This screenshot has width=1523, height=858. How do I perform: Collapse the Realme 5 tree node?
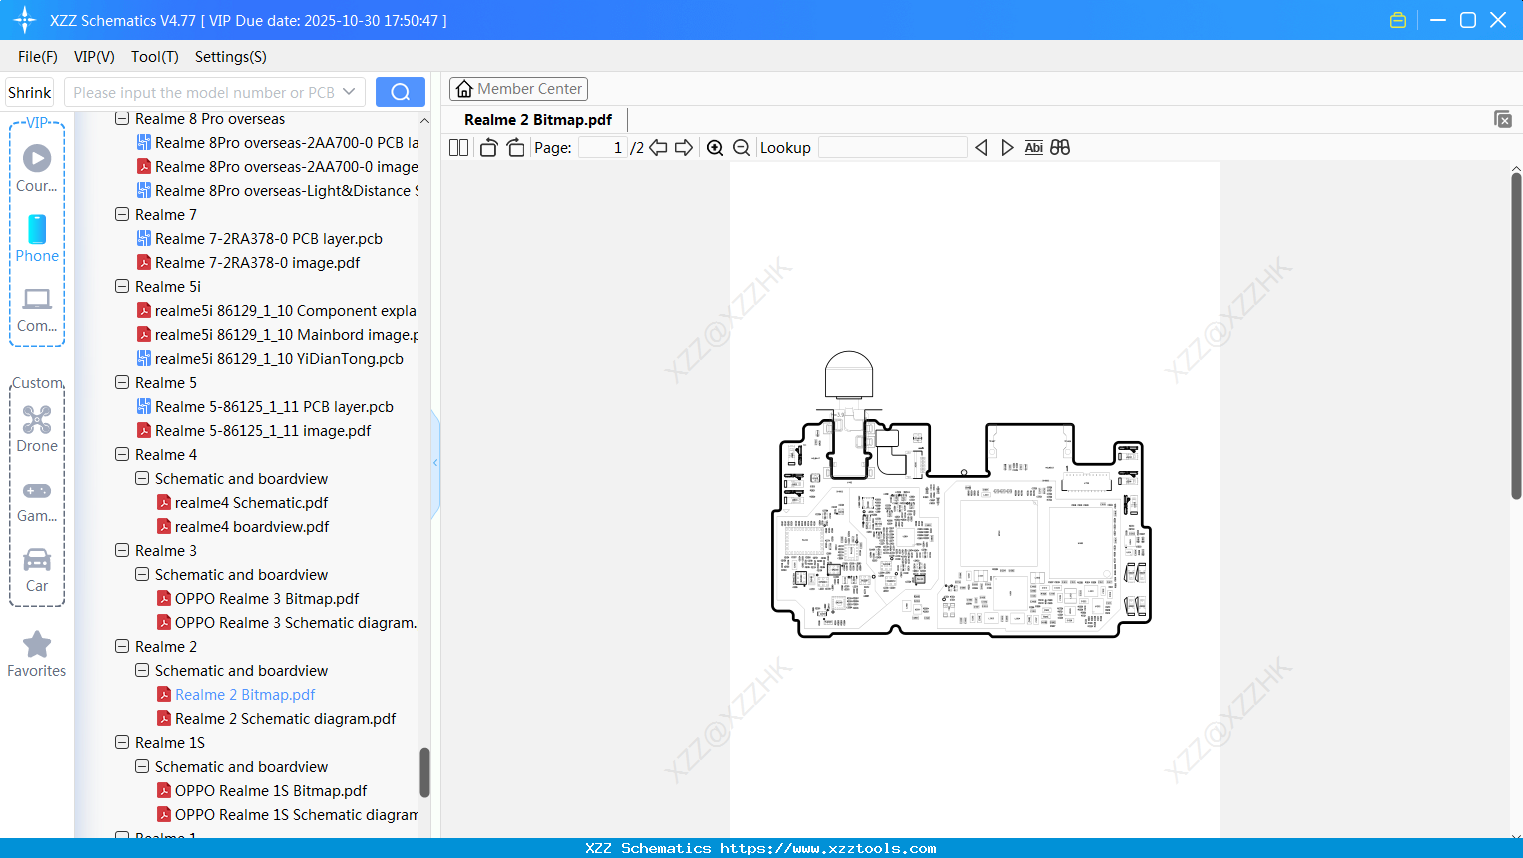(122, 383)
